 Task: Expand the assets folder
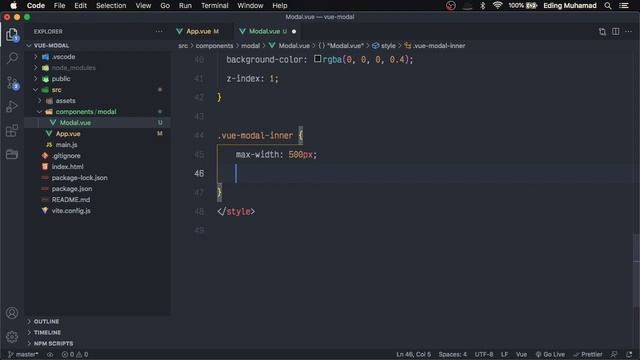point(40,101)
